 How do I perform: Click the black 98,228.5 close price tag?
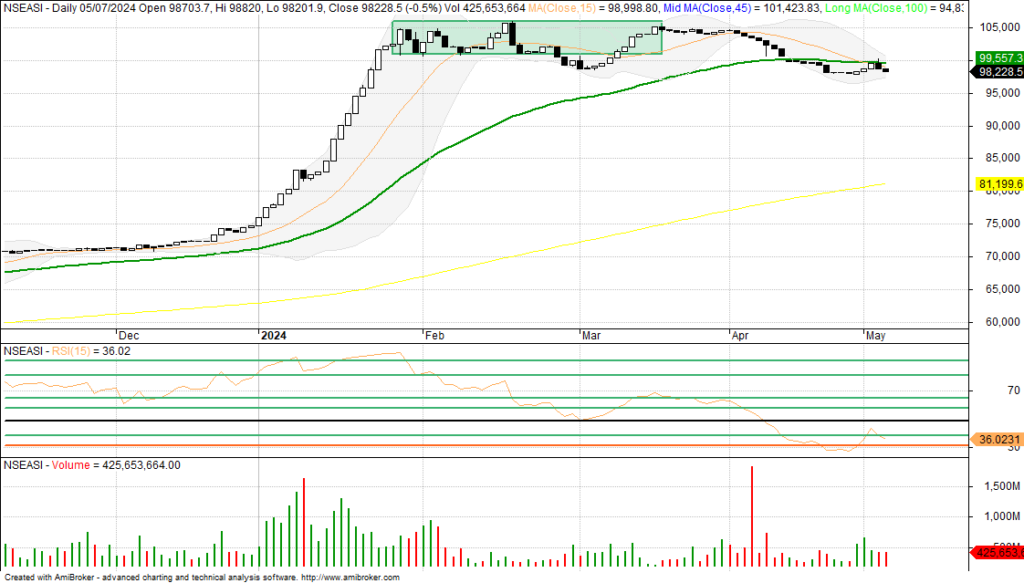pyautogui.click(x=996, y=71)
